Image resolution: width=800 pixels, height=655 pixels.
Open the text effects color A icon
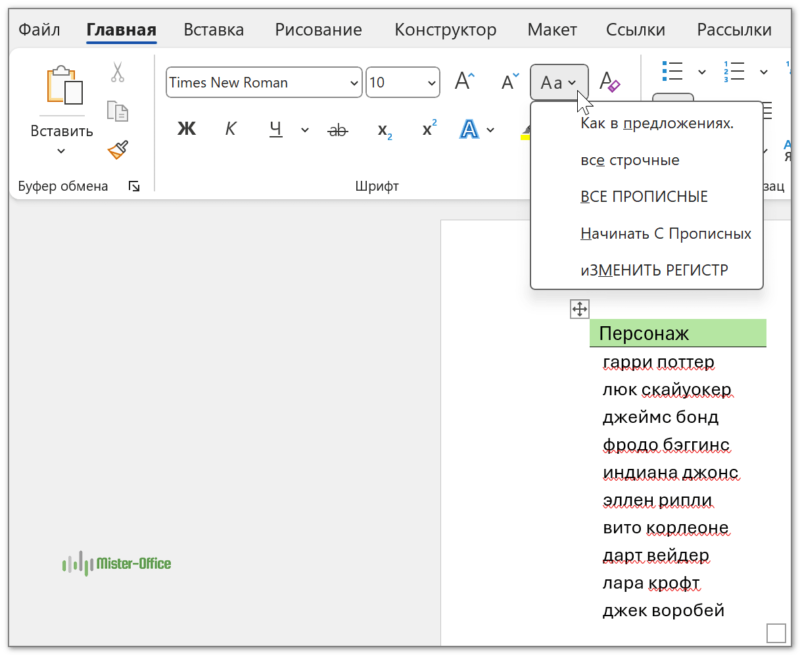[469, 130]
